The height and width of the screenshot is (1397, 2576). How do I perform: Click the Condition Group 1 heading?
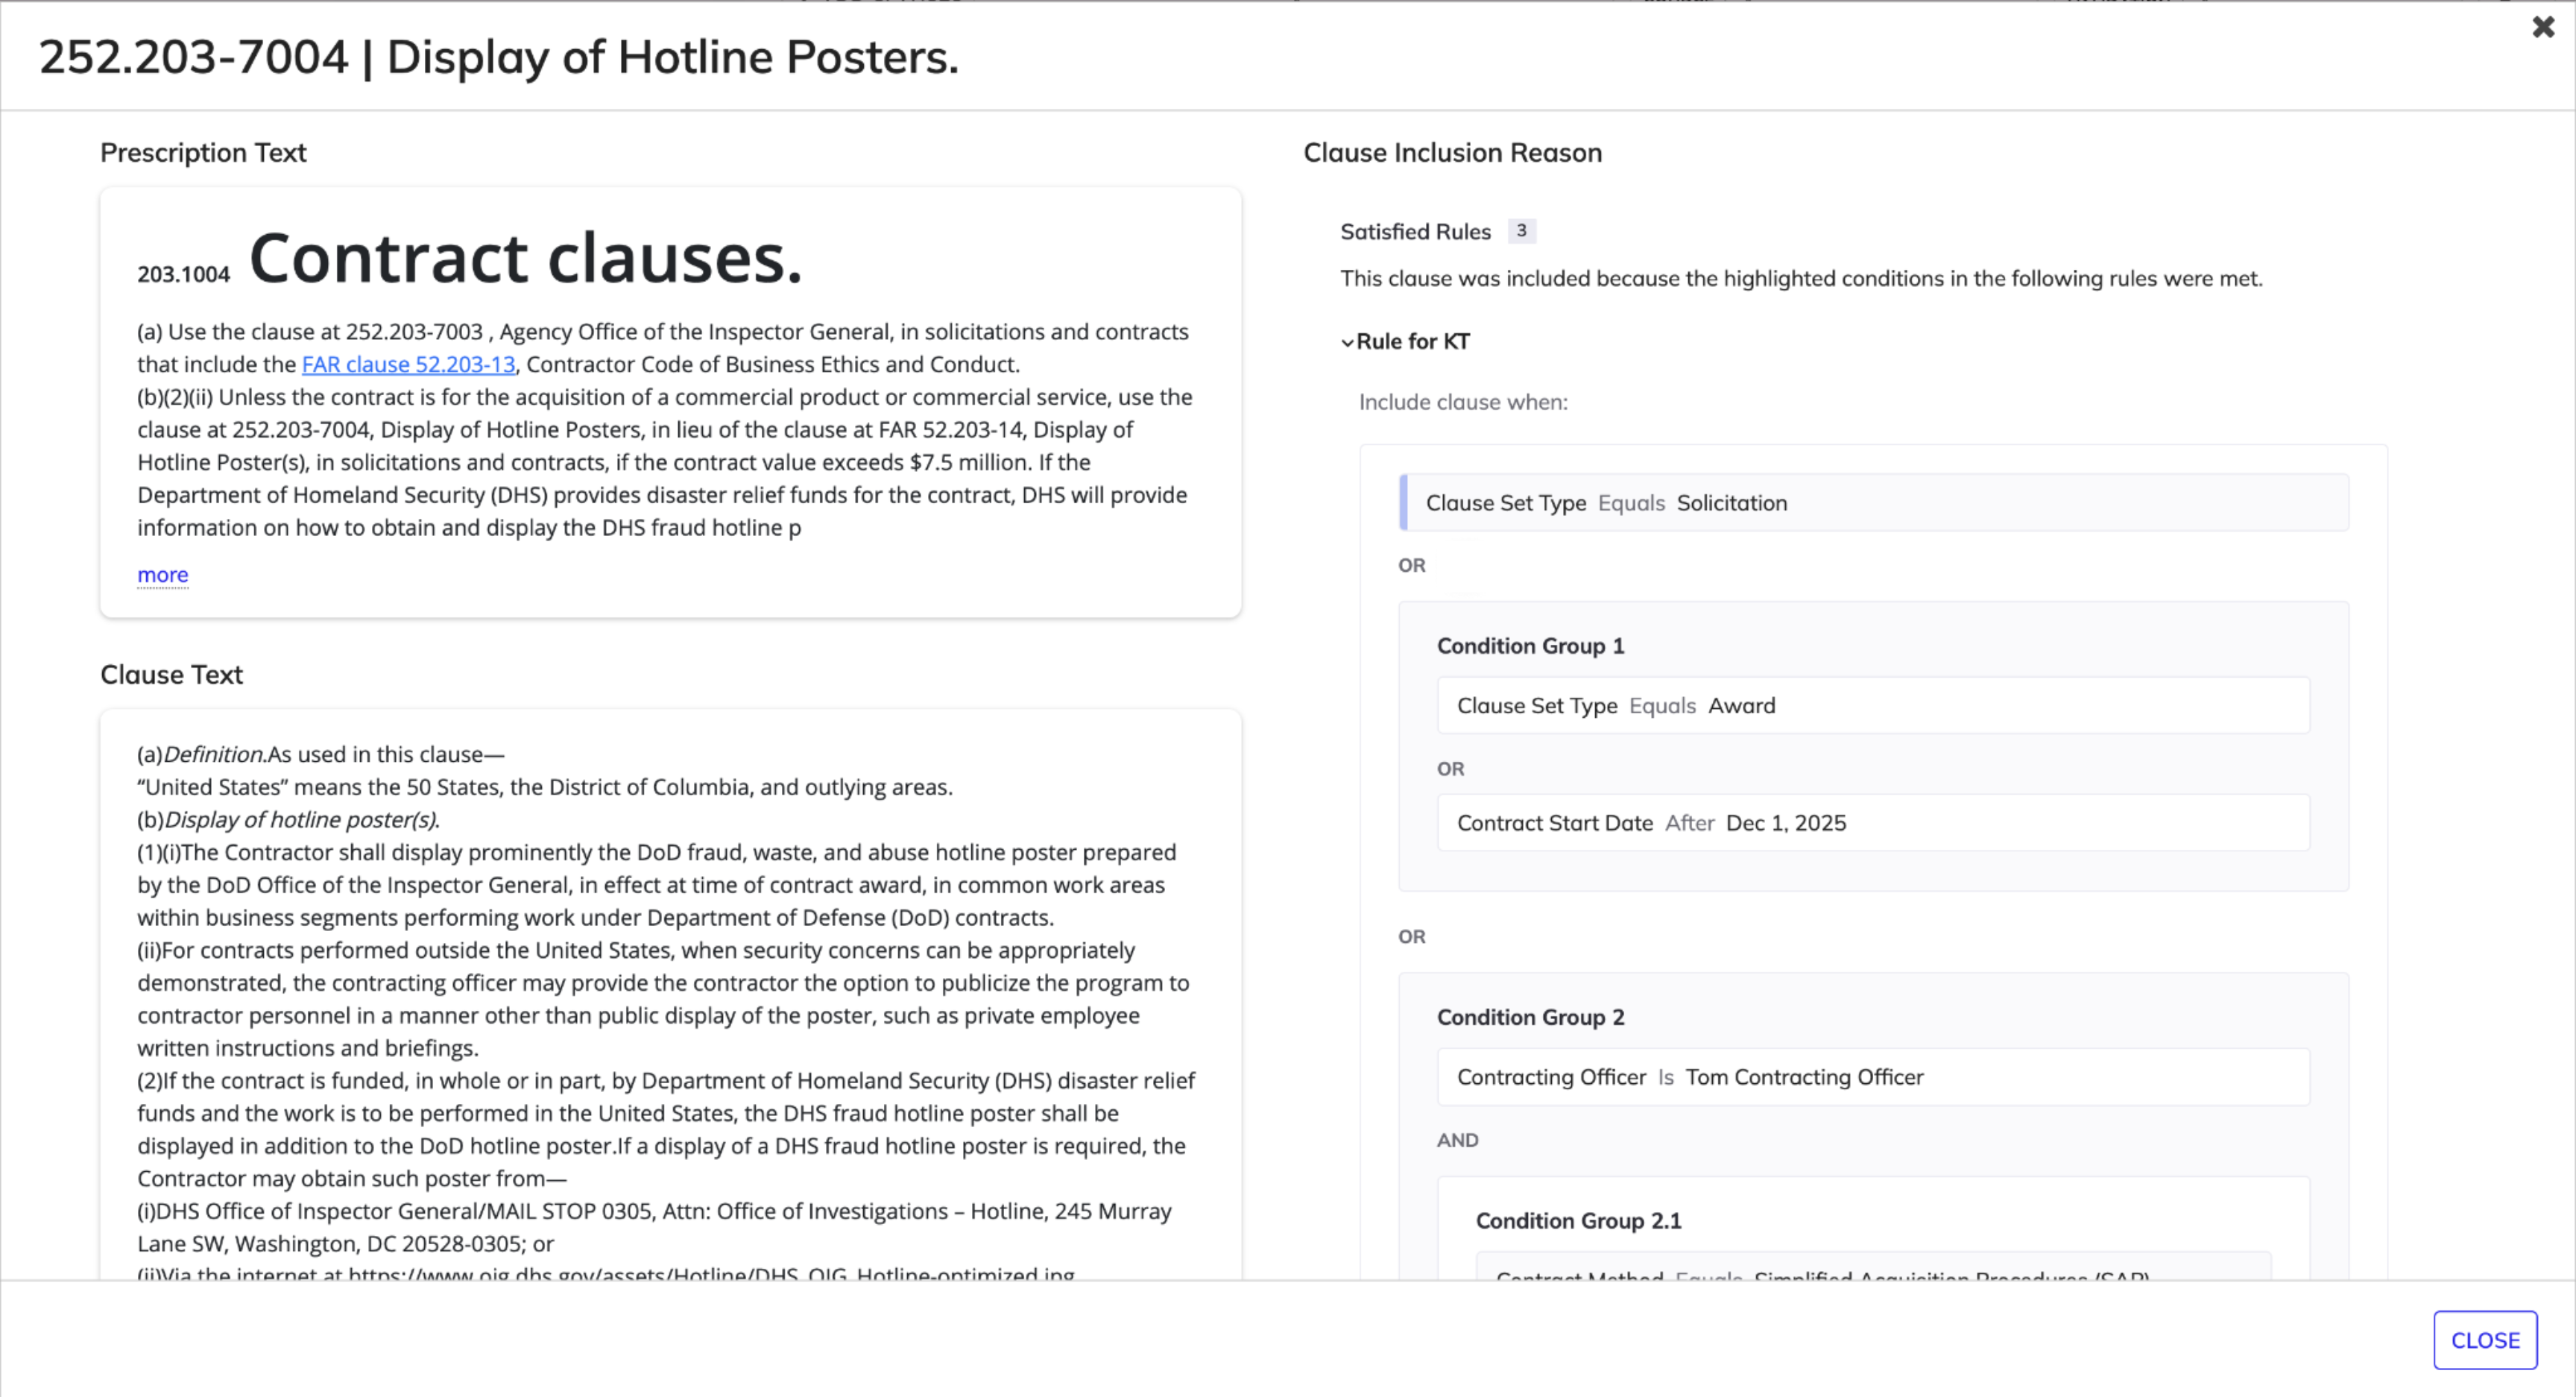1530,646
